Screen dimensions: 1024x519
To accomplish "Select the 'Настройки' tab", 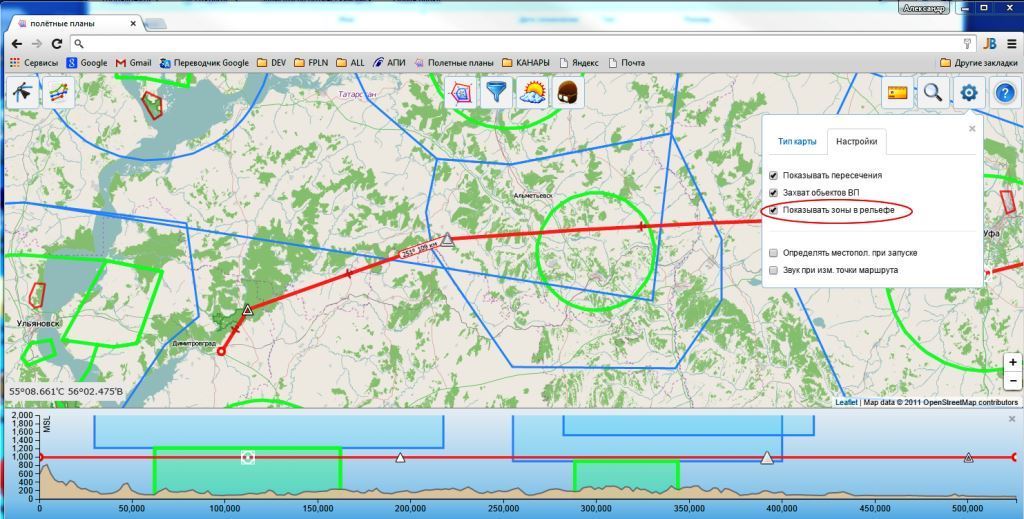I will point(857,142).
